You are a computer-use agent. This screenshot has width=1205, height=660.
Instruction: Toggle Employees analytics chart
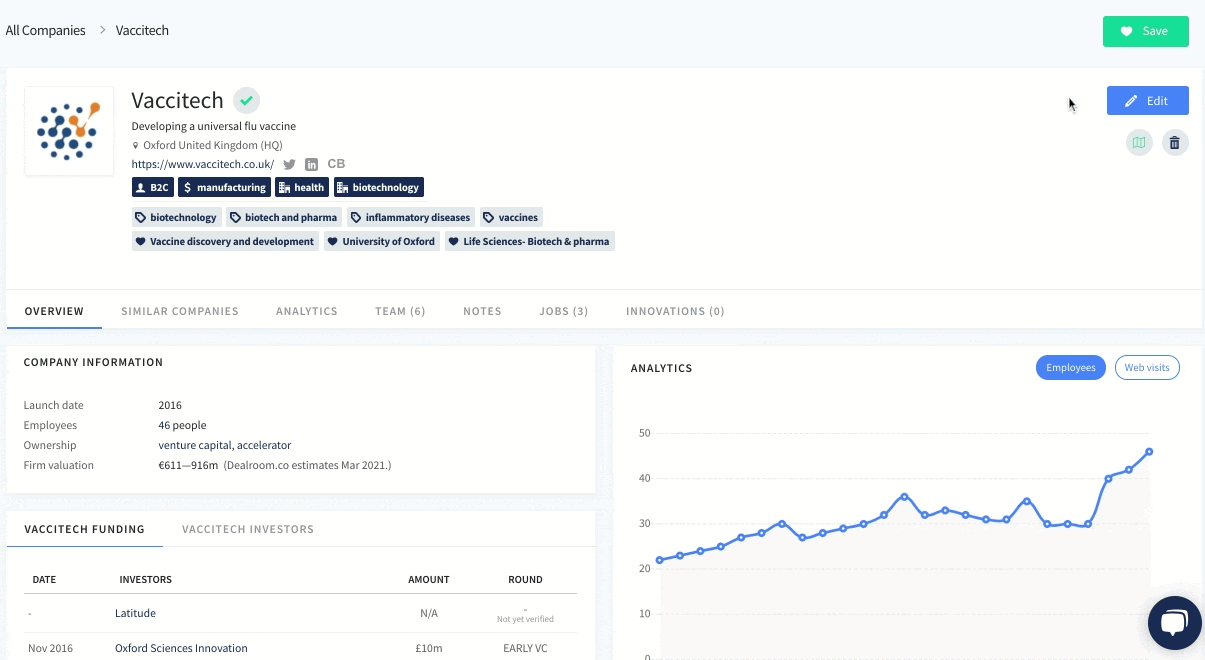[x=1071, y=368]
